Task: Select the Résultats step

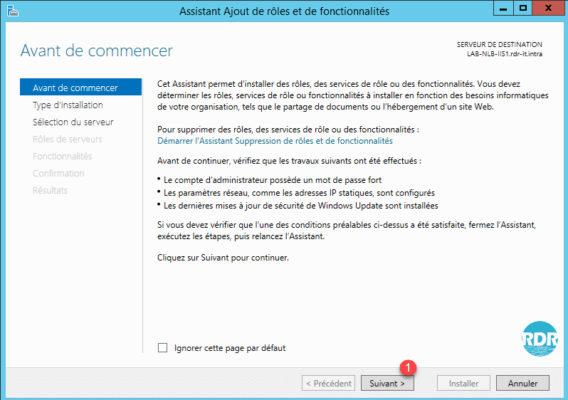Action: (x=50, y=190)
